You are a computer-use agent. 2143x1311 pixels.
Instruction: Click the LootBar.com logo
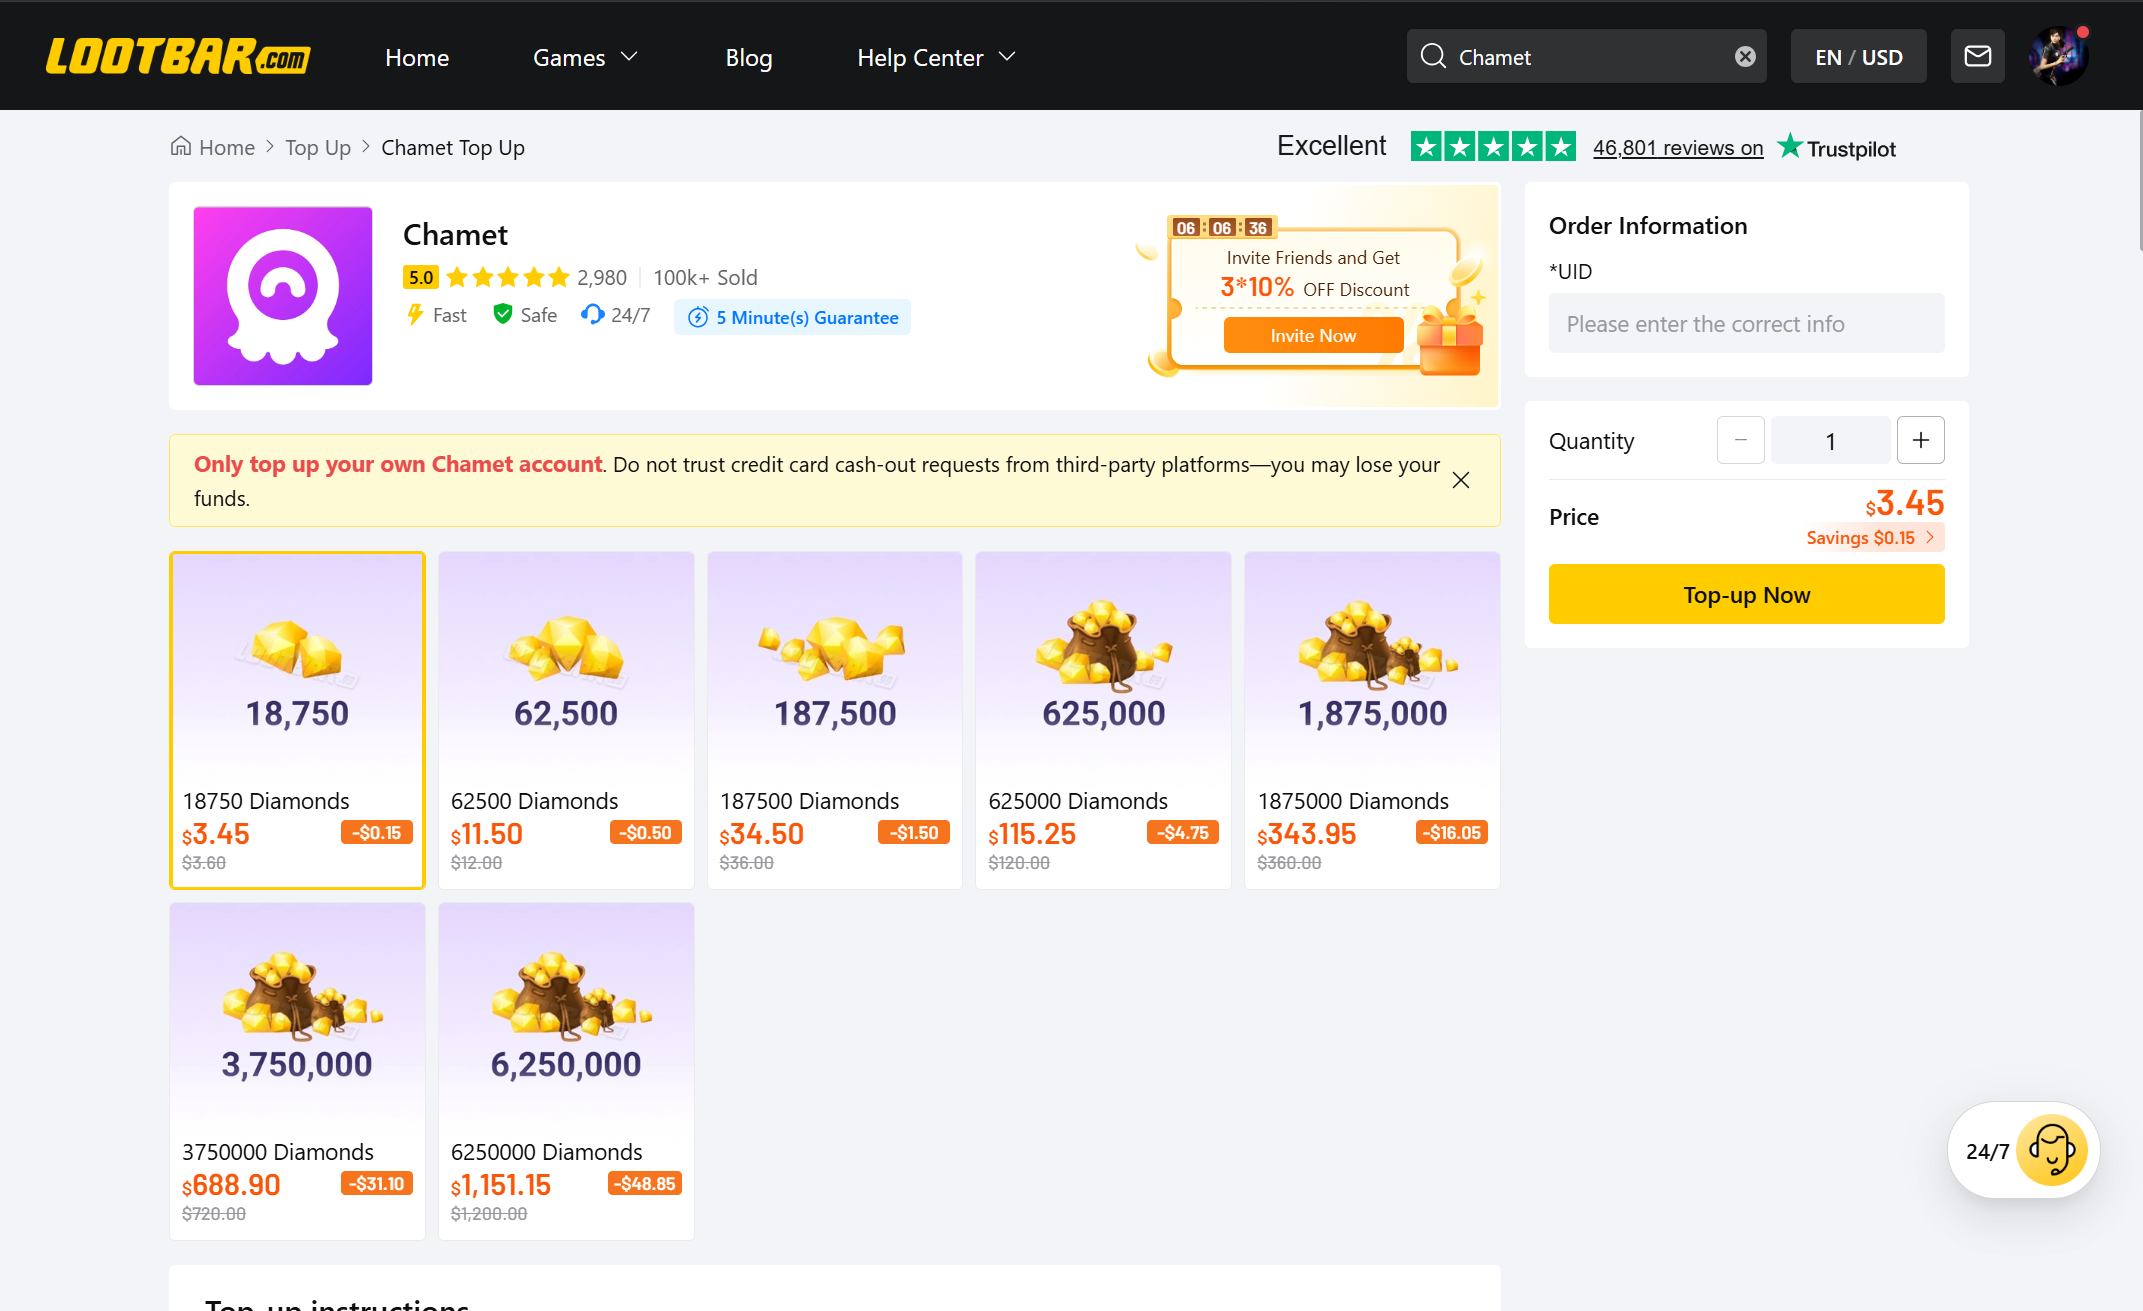coord(178,57)
